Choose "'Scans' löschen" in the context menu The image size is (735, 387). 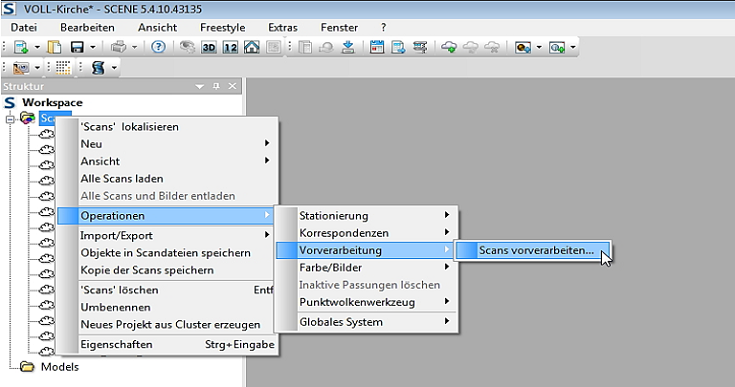pyautogui.click(x=166, y=290)
